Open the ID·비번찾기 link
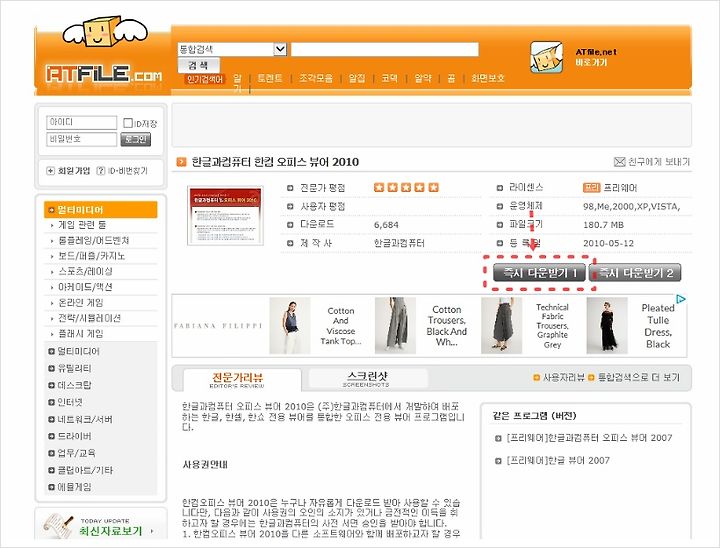Viewport: 720px width, 548px height. point(128,171)
